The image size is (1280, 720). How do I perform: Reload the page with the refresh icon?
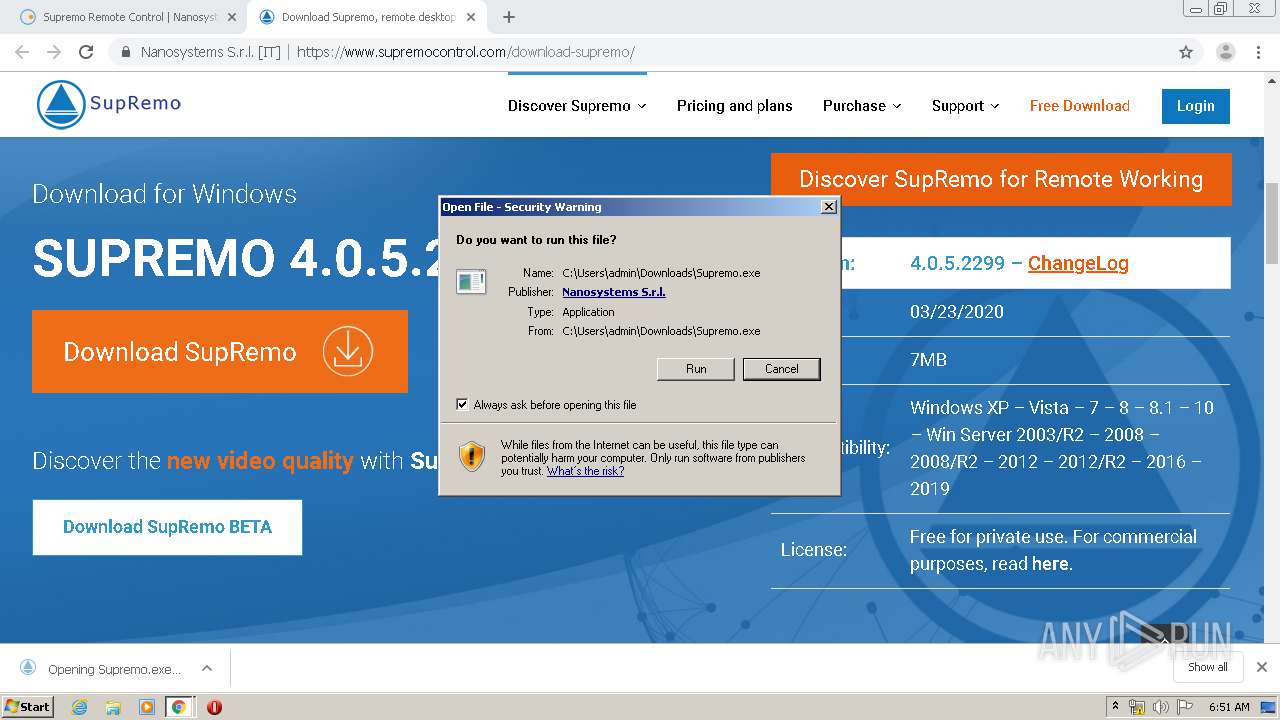click(x=86, y=52)
